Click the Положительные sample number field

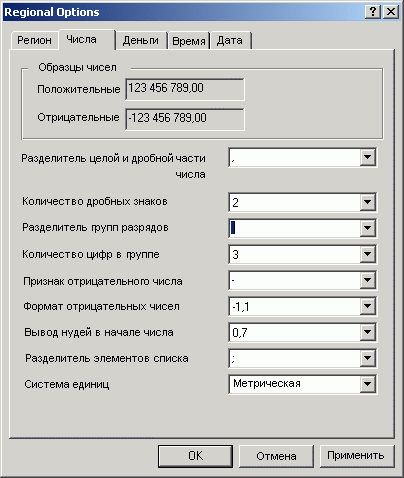point(185,89)
